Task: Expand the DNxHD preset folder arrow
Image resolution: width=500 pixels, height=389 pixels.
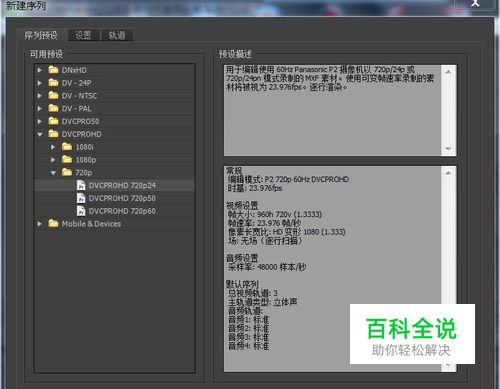Action: point(40,70)
